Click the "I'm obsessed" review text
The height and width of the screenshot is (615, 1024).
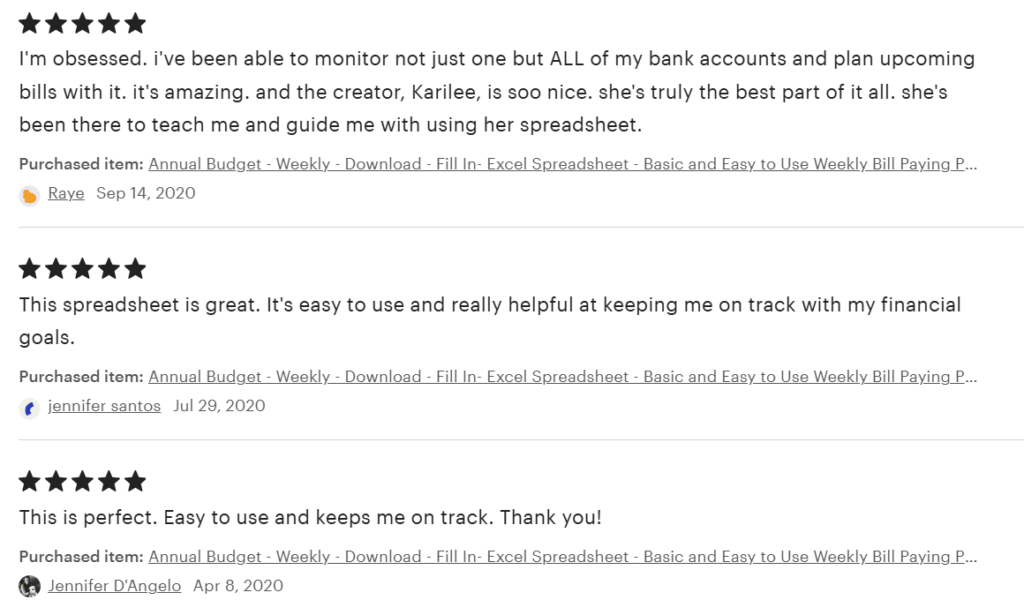click(x=497, y=91)
